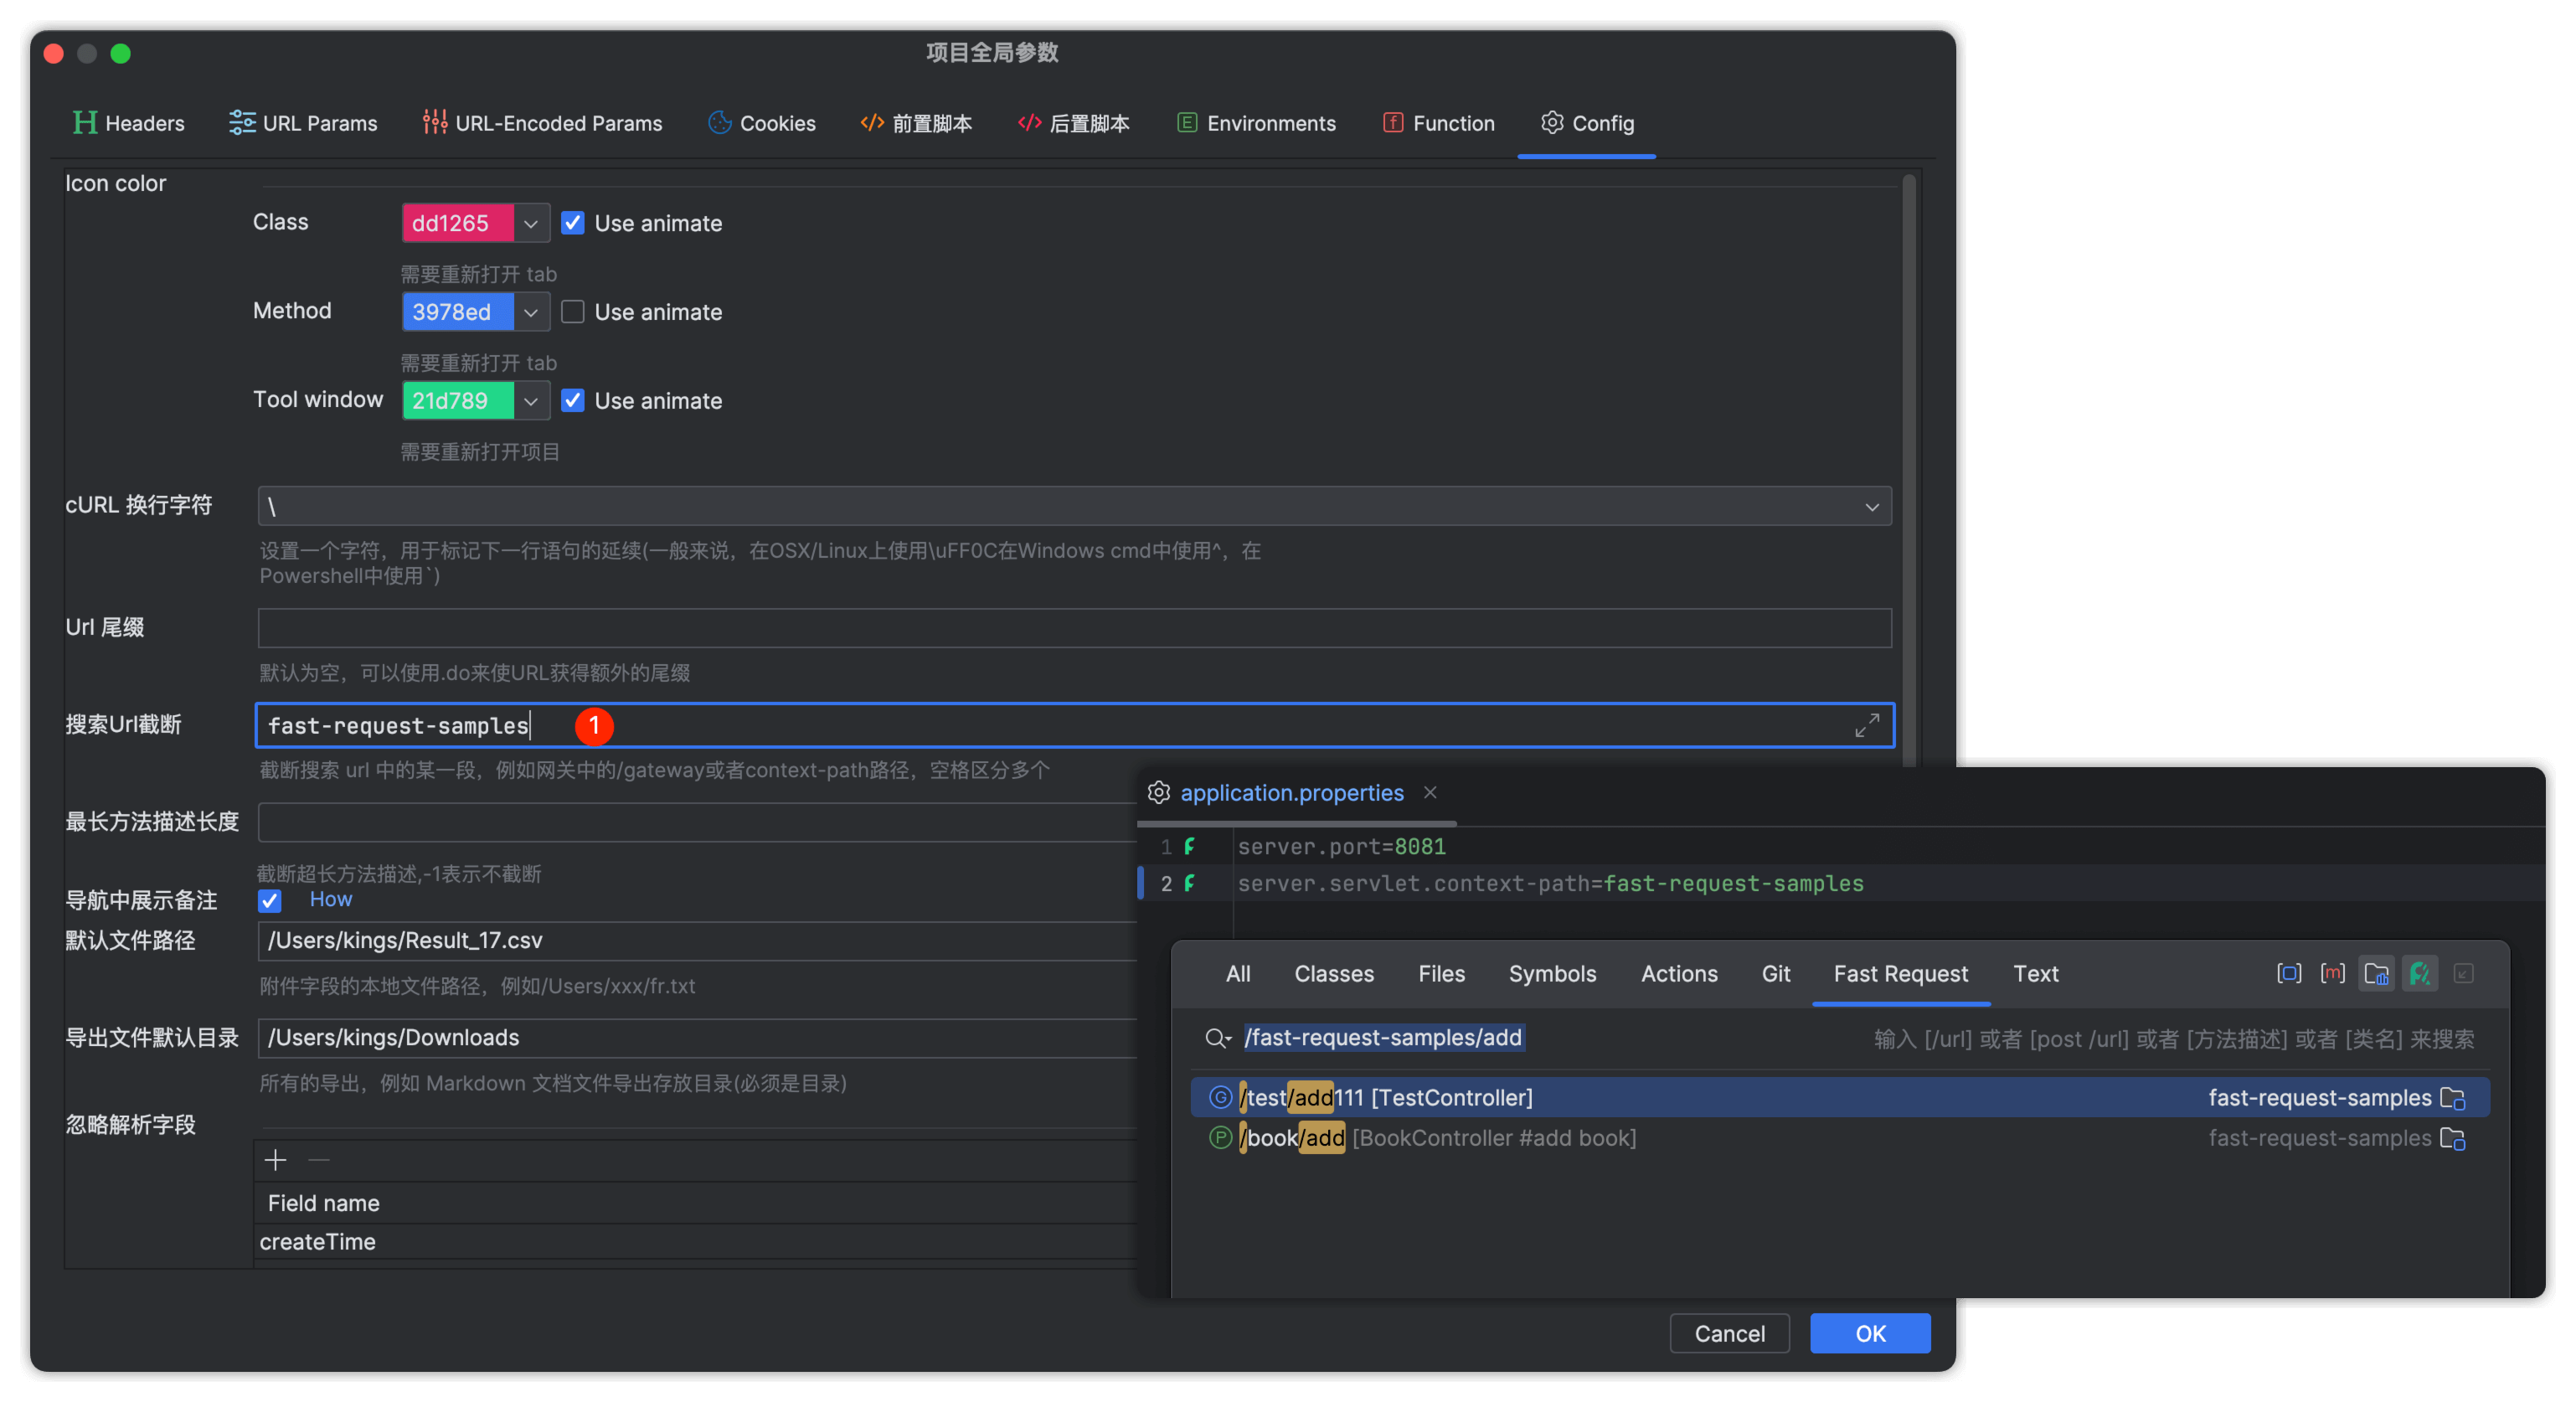Open the Headers tab
2576x1402 pixels.
129,123
